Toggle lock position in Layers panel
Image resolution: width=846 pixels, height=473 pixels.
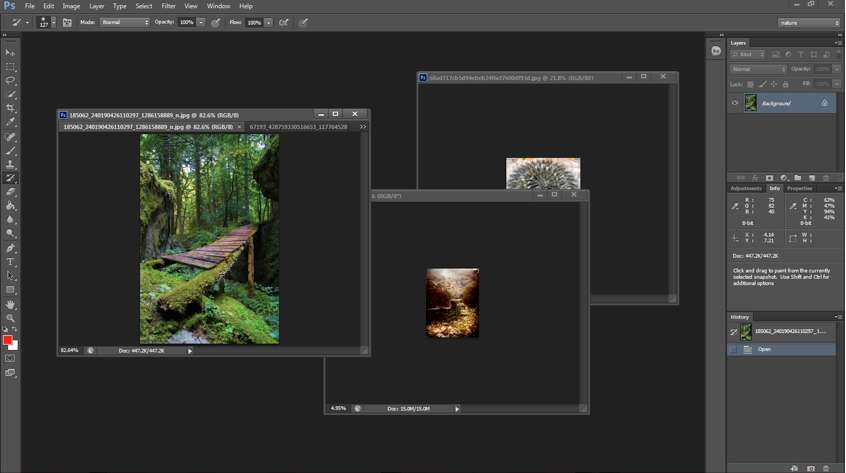[x=774, y=84]
